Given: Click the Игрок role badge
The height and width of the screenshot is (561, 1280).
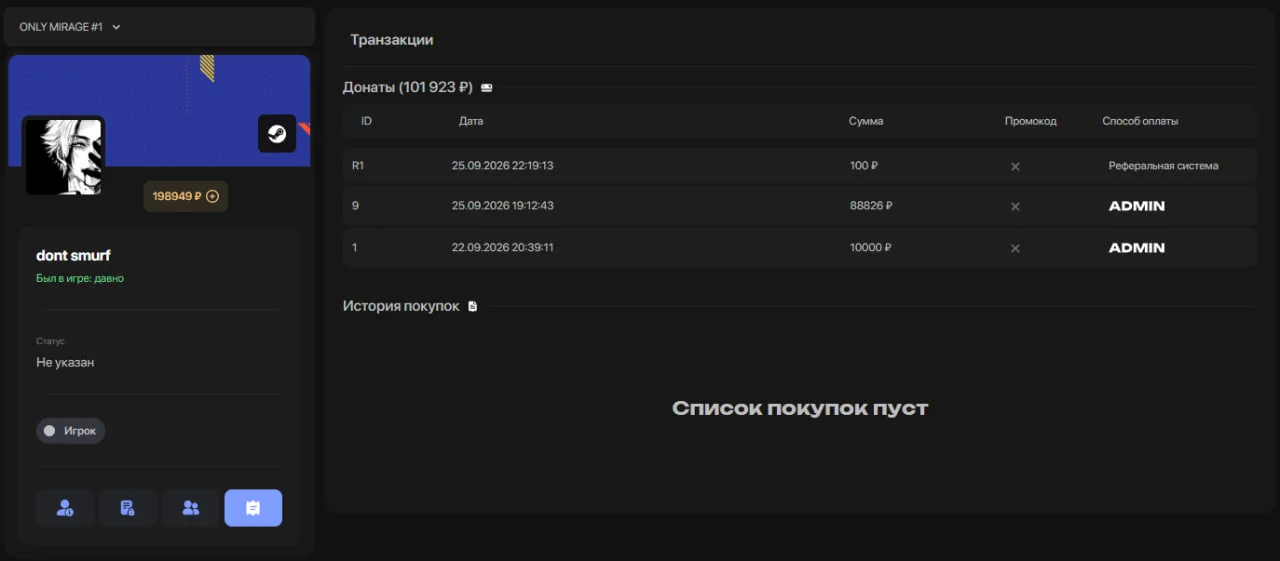Looking at the screenshot, I should tap(70, 431).
